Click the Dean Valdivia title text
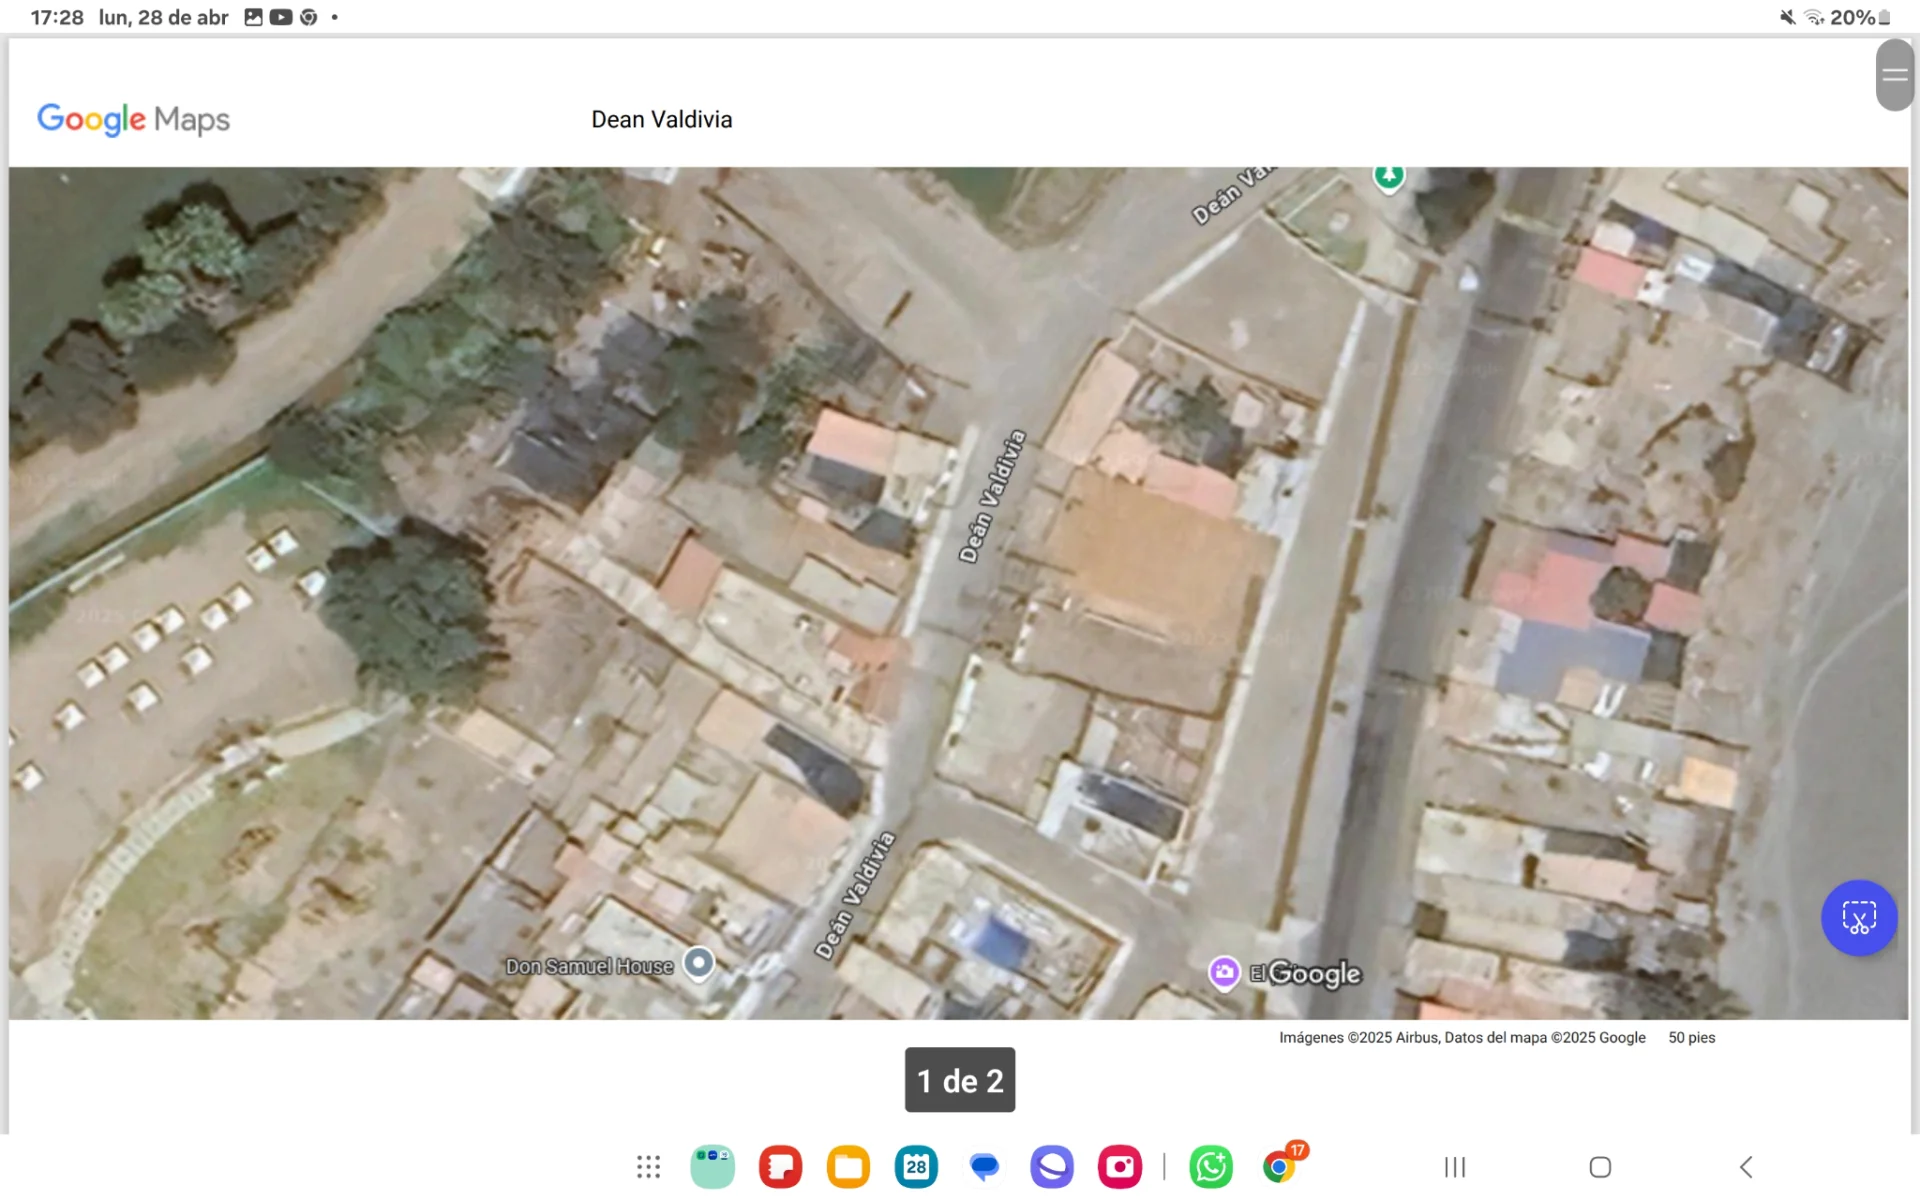Viewport: 1920px width, 1200px height. click(x=661, y=120)
